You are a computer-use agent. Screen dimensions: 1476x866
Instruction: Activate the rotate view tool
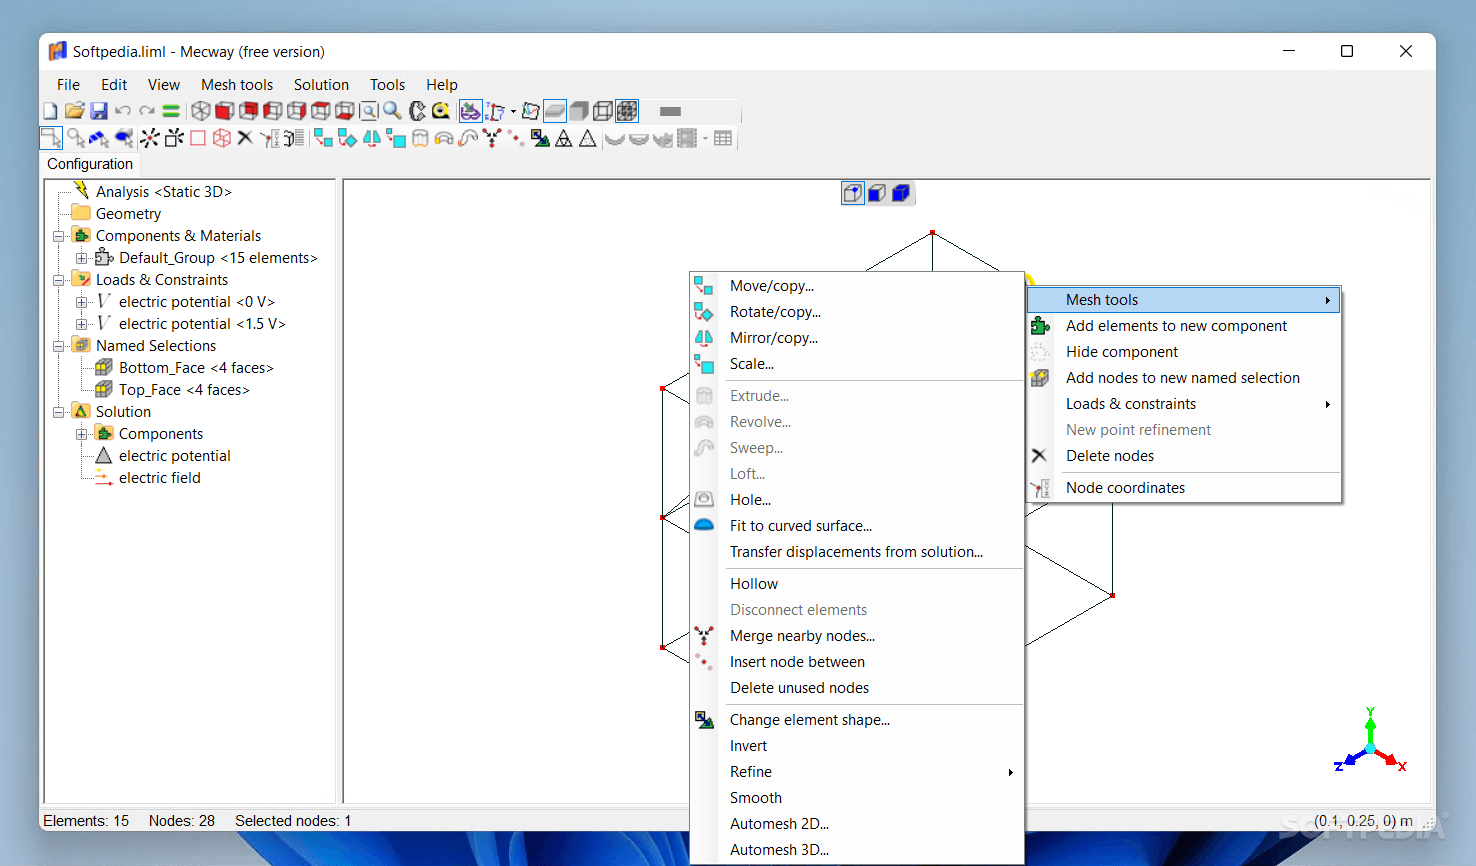click(x=417, y=110)
